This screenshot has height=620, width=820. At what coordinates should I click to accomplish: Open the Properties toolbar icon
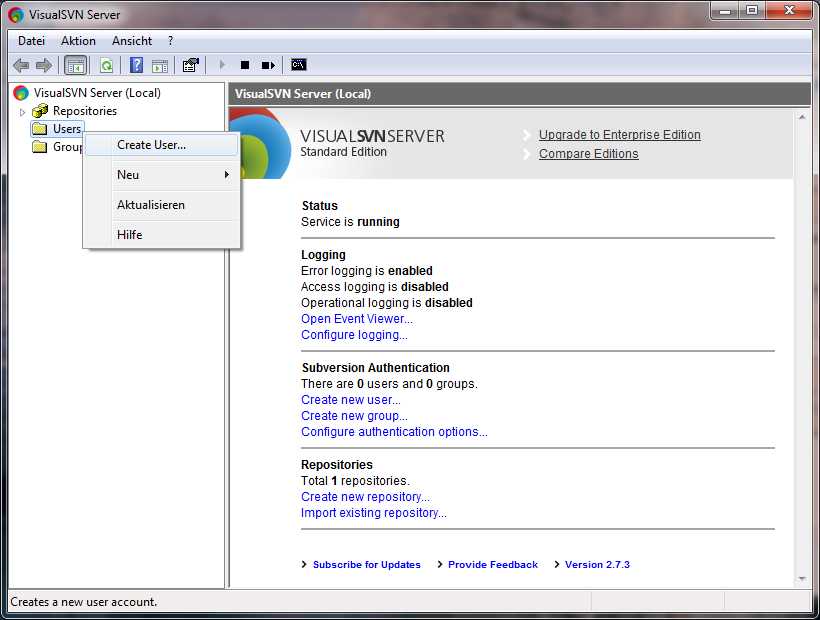coord(191,65)
